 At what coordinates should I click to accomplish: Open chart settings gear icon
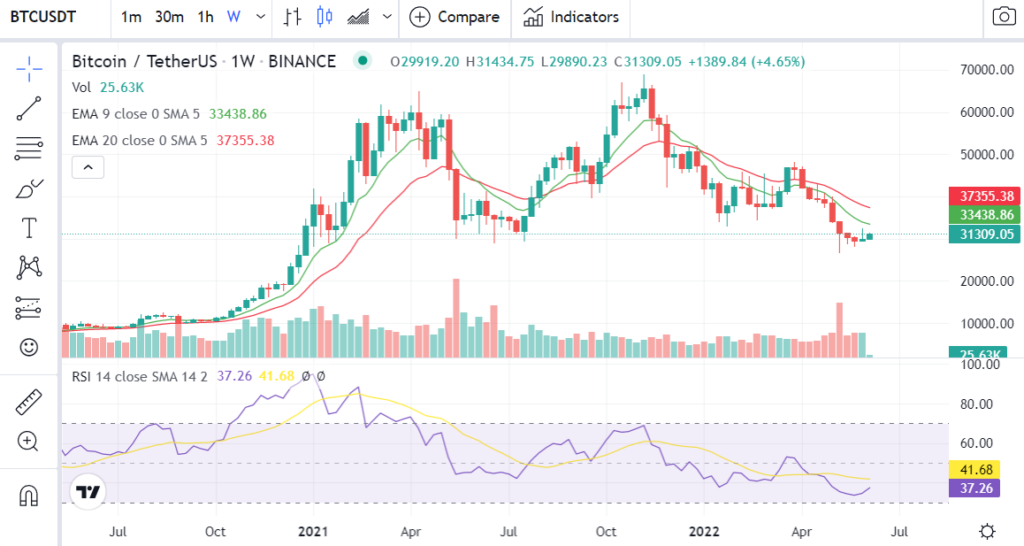coord(987,530)
